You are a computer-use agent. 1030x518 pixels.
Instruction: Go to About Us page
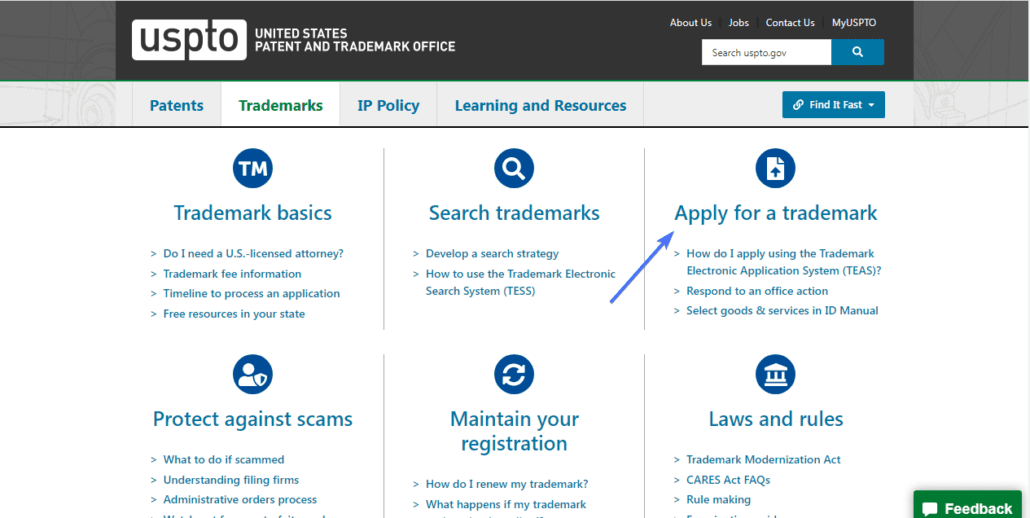click(x=690, y=22)
